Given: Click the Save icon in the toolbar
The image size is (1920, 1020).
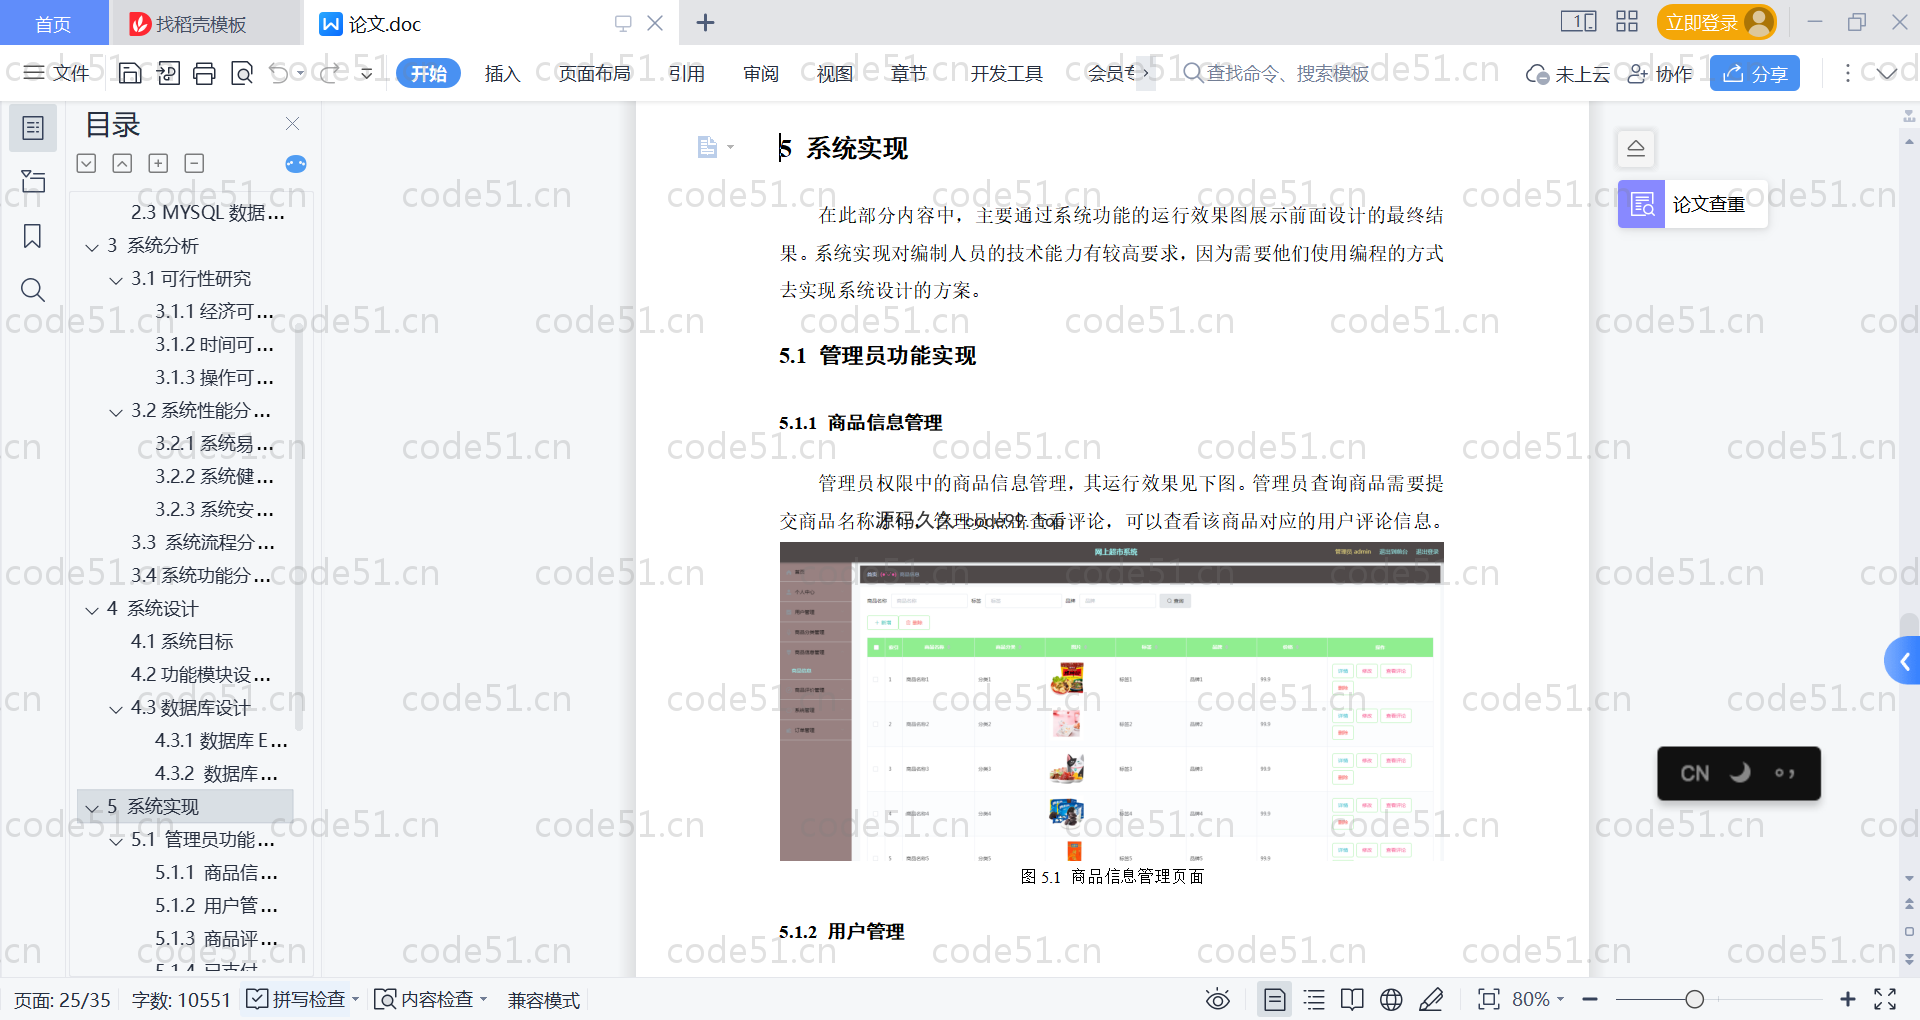Looking at the screenshot, I should (x=130, y=73).
